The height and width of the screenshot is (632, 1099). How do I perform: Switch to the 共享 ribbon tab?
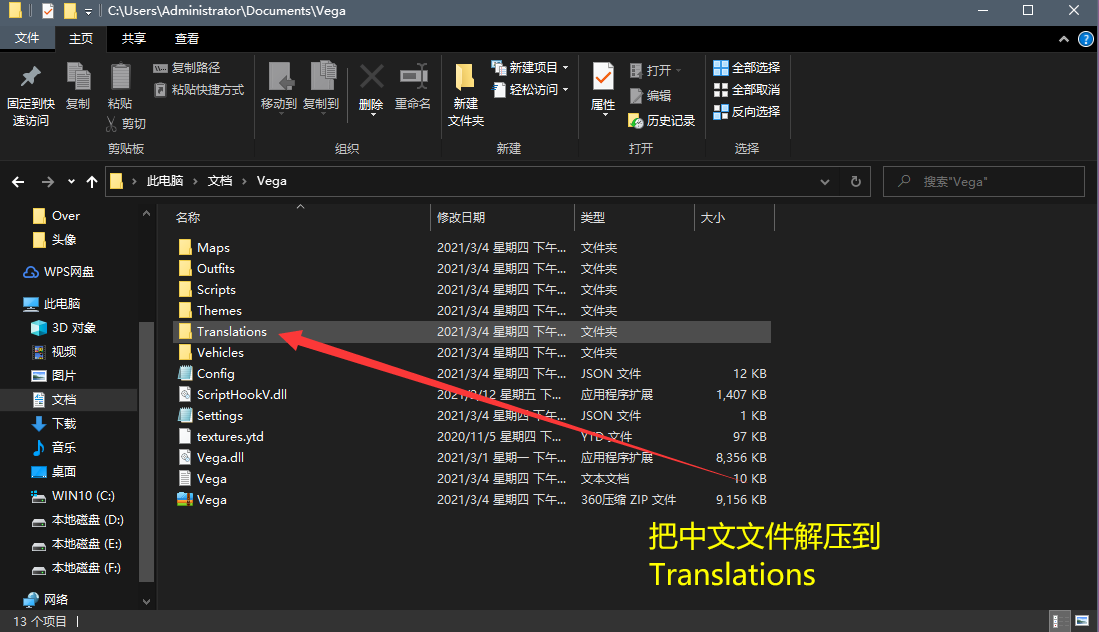coord(133,38)
